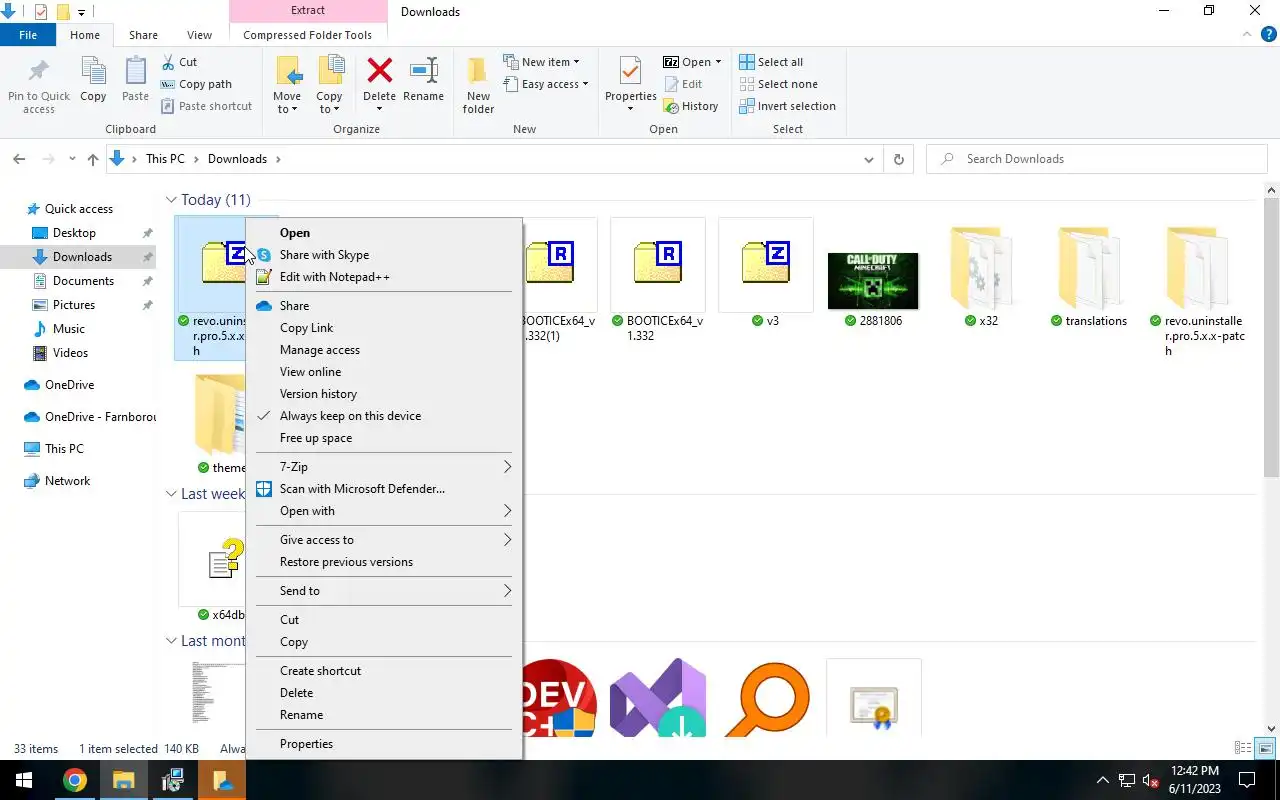Viewport: 1280px width, 800px height.
Task: Select the translations folder
Action: click(1089, 276)
